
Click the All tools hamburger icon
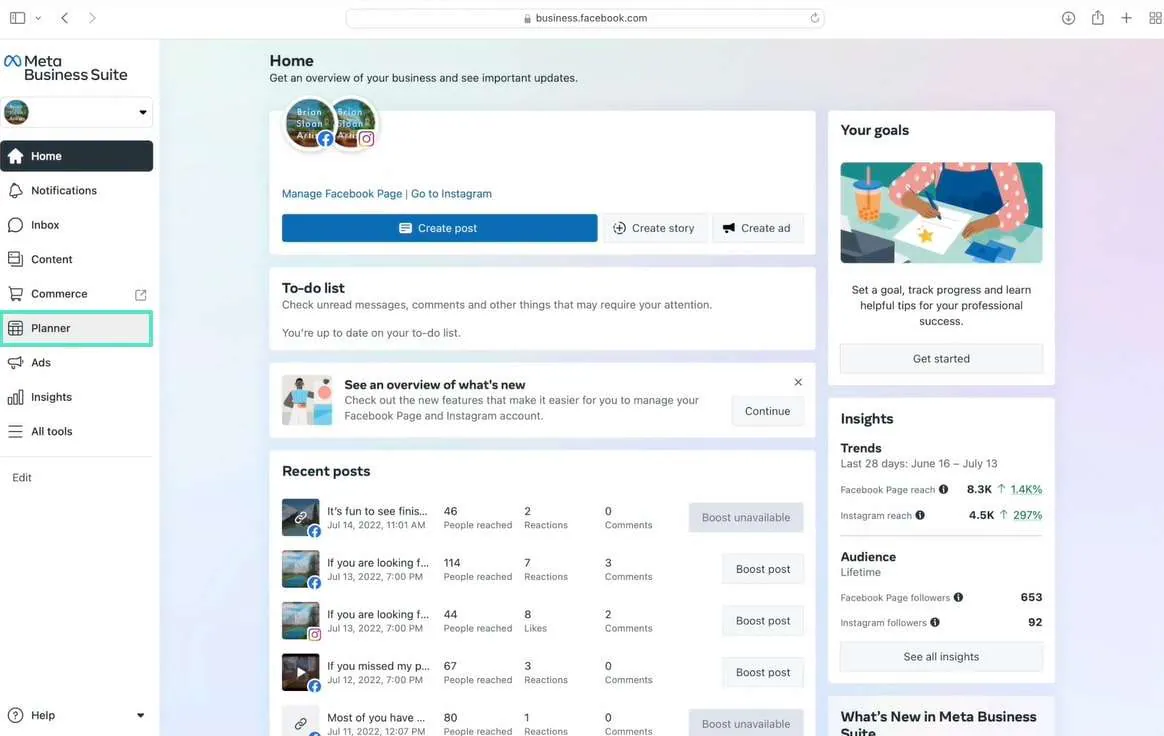[16, 431]
